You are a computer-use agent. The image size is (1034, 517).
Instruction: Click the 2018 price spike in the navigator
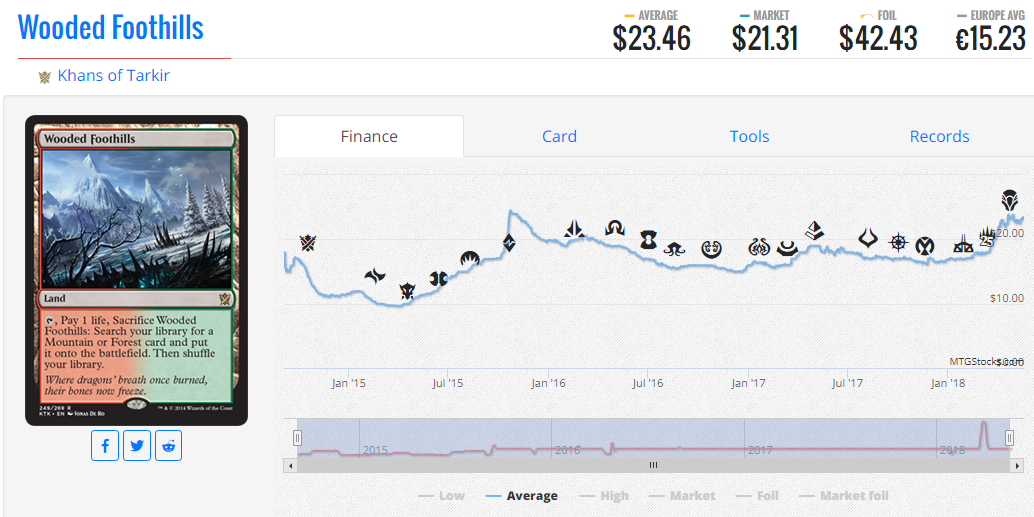pyautogui.click(x=983, y=434)
